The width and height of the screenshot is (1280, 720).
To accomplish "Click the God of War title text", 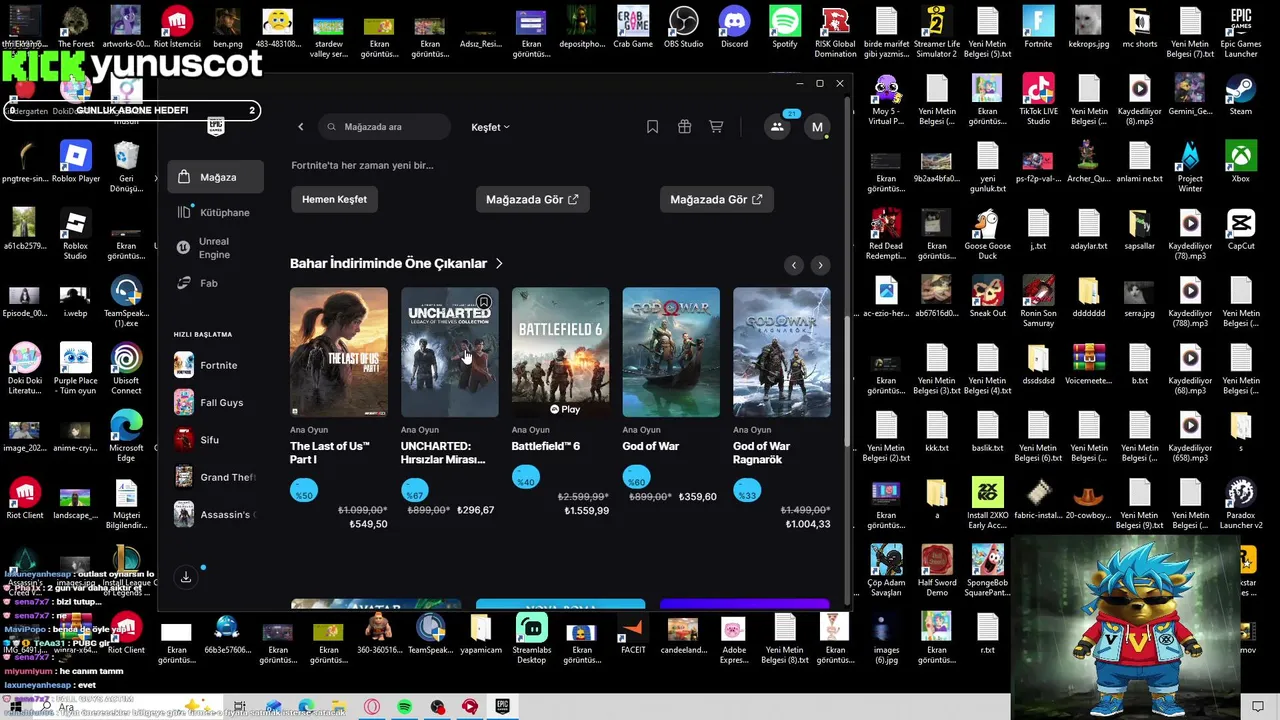I will pos(651,446).
